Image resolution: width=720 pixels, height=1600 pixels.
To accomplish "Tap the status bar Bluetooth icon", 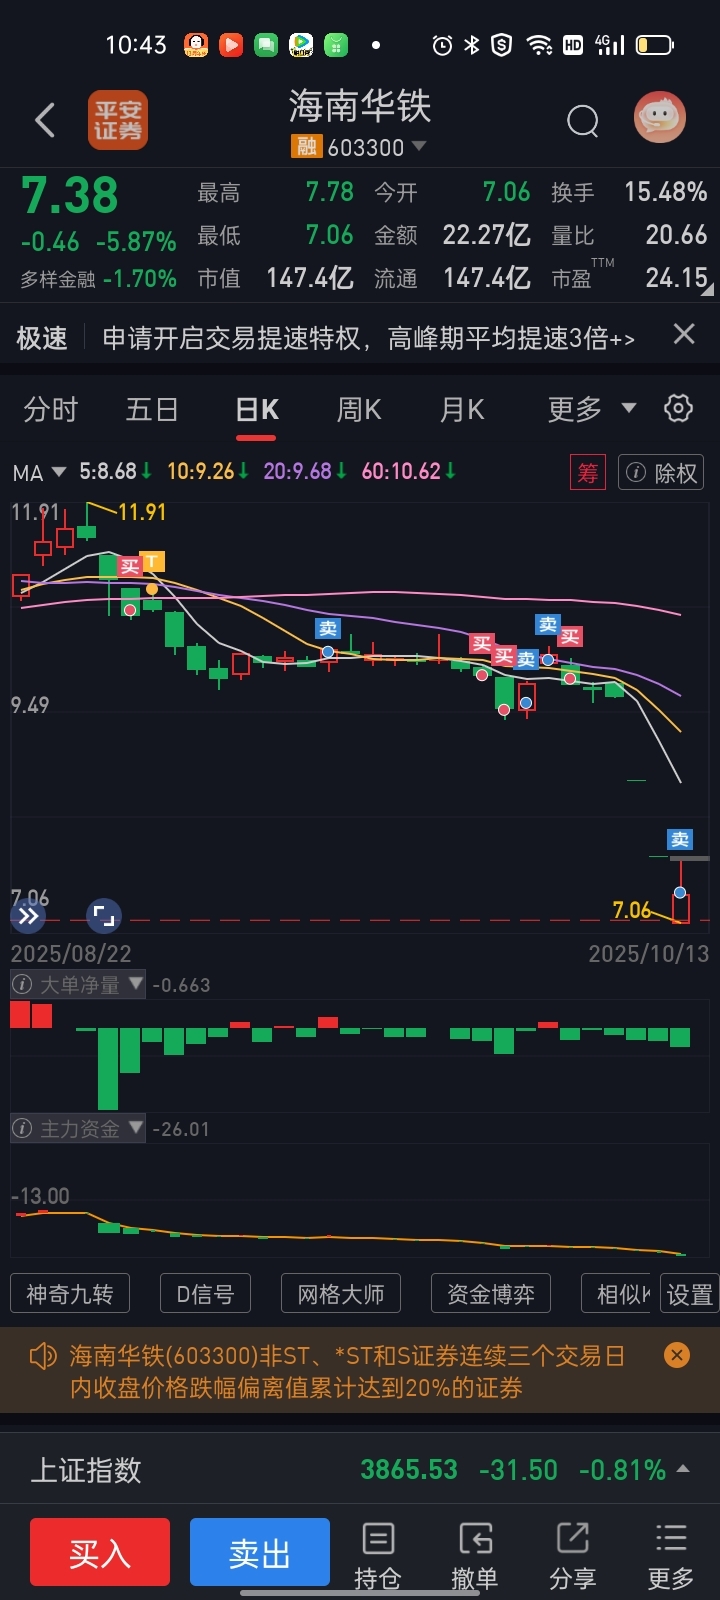I will pos(472,45).
